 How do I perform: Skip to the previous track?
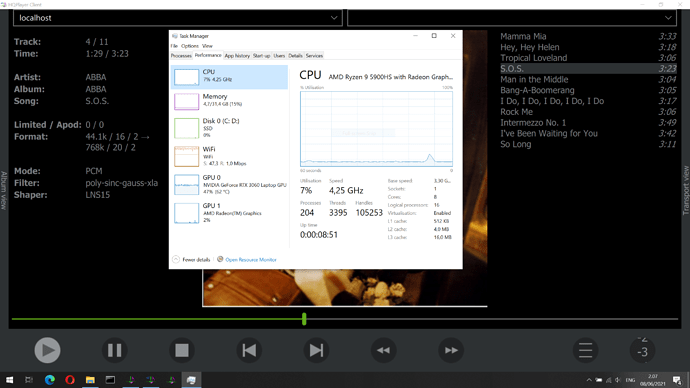249,350
